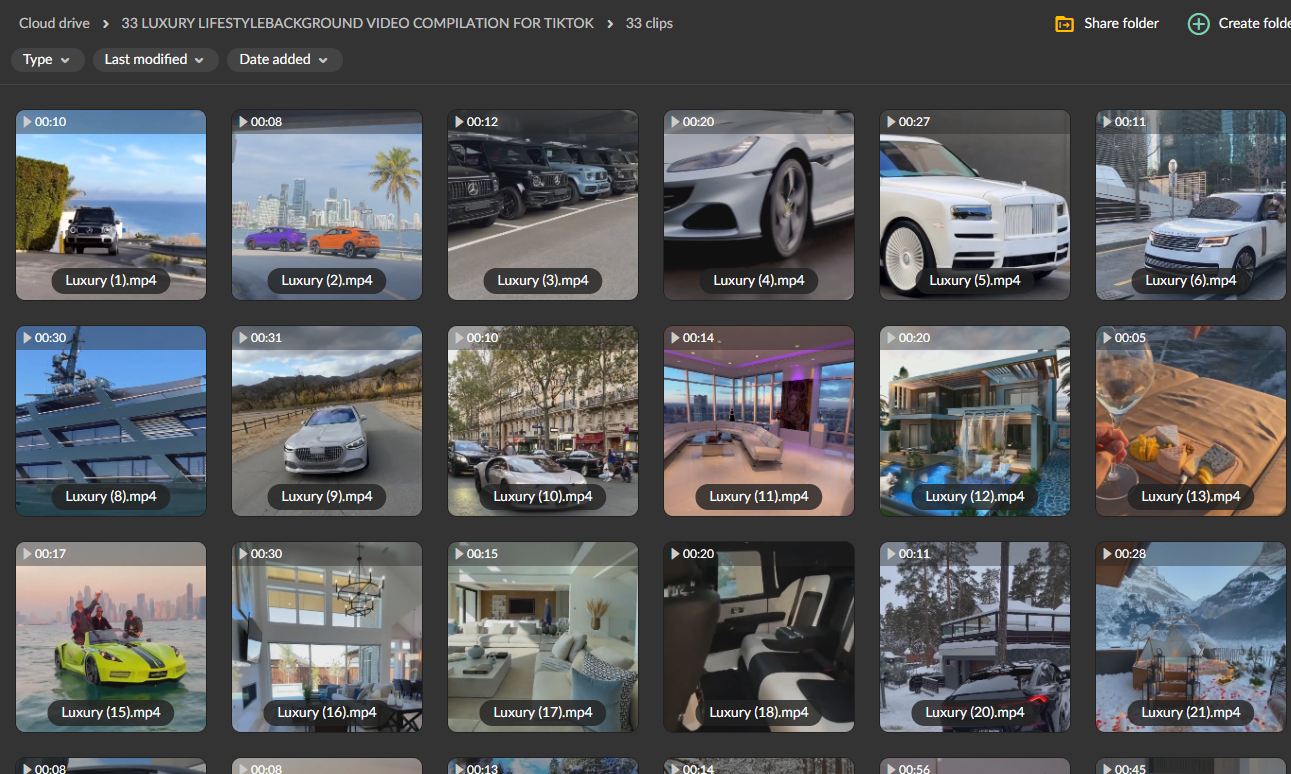Navigate to 33 LUXURY LIFESTYLE compilation folder
Viewport: 1291px width, 774px height.
point(358,23)
